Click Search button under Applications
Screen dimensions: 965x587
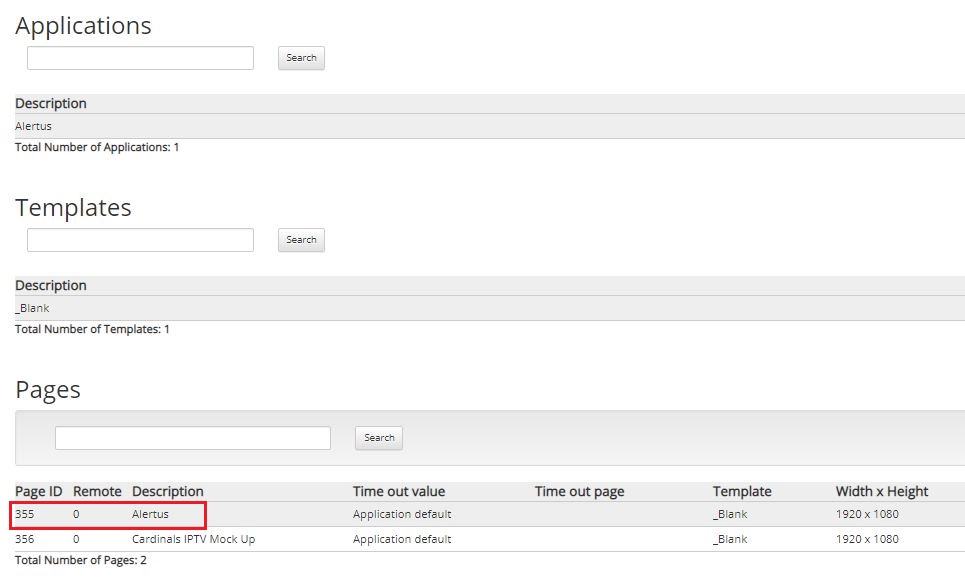point(301,58)
